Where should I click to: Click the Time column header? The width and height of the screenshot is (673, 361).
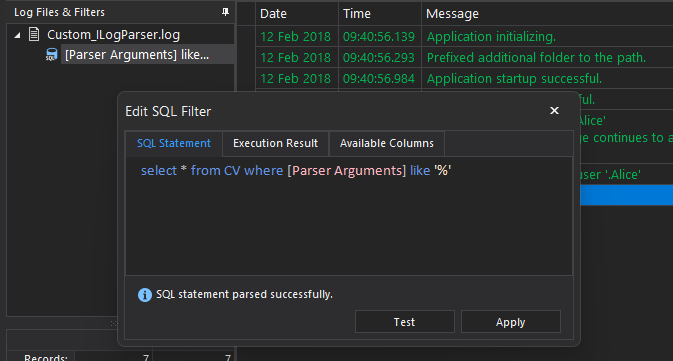point(380,14)
